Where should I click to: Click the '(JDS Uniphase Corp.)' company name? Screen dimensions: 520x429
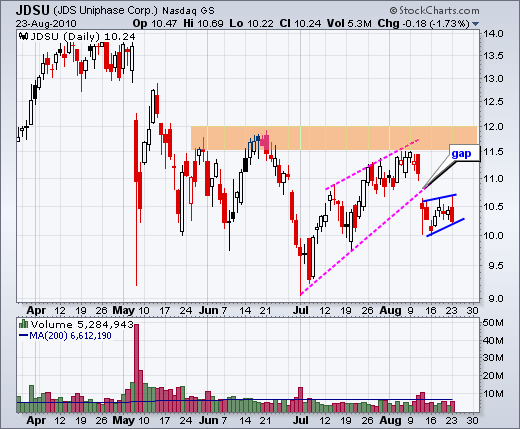click(105, 11)
